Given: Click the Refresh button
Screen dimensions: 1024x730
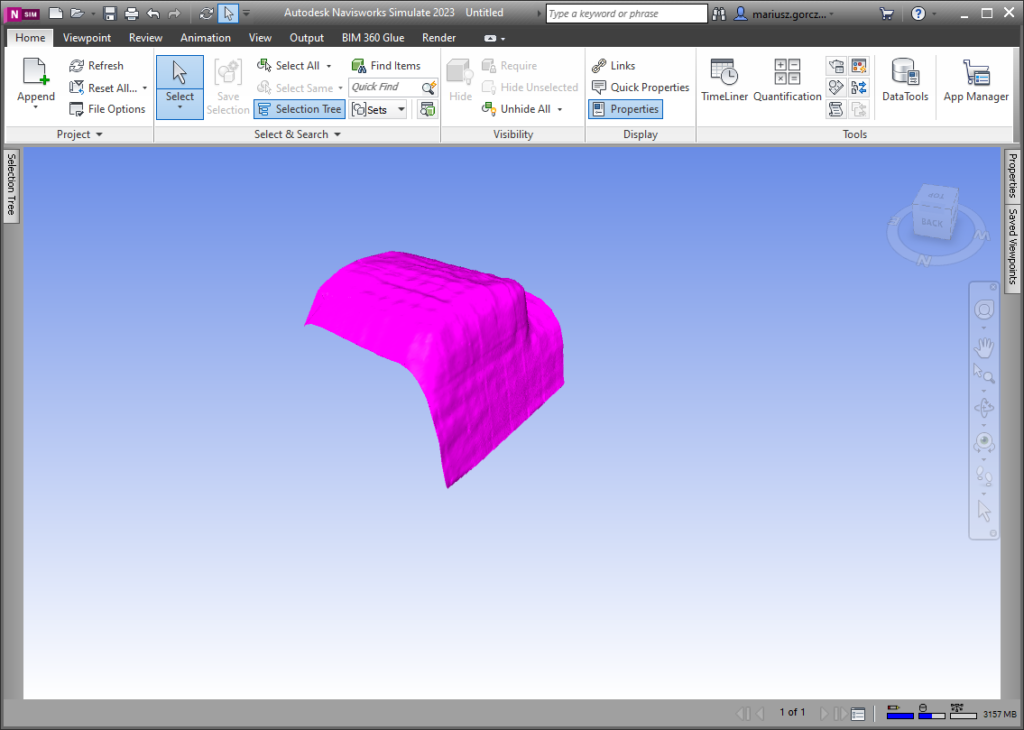Looking at the screenshot, I should (96, 66).
